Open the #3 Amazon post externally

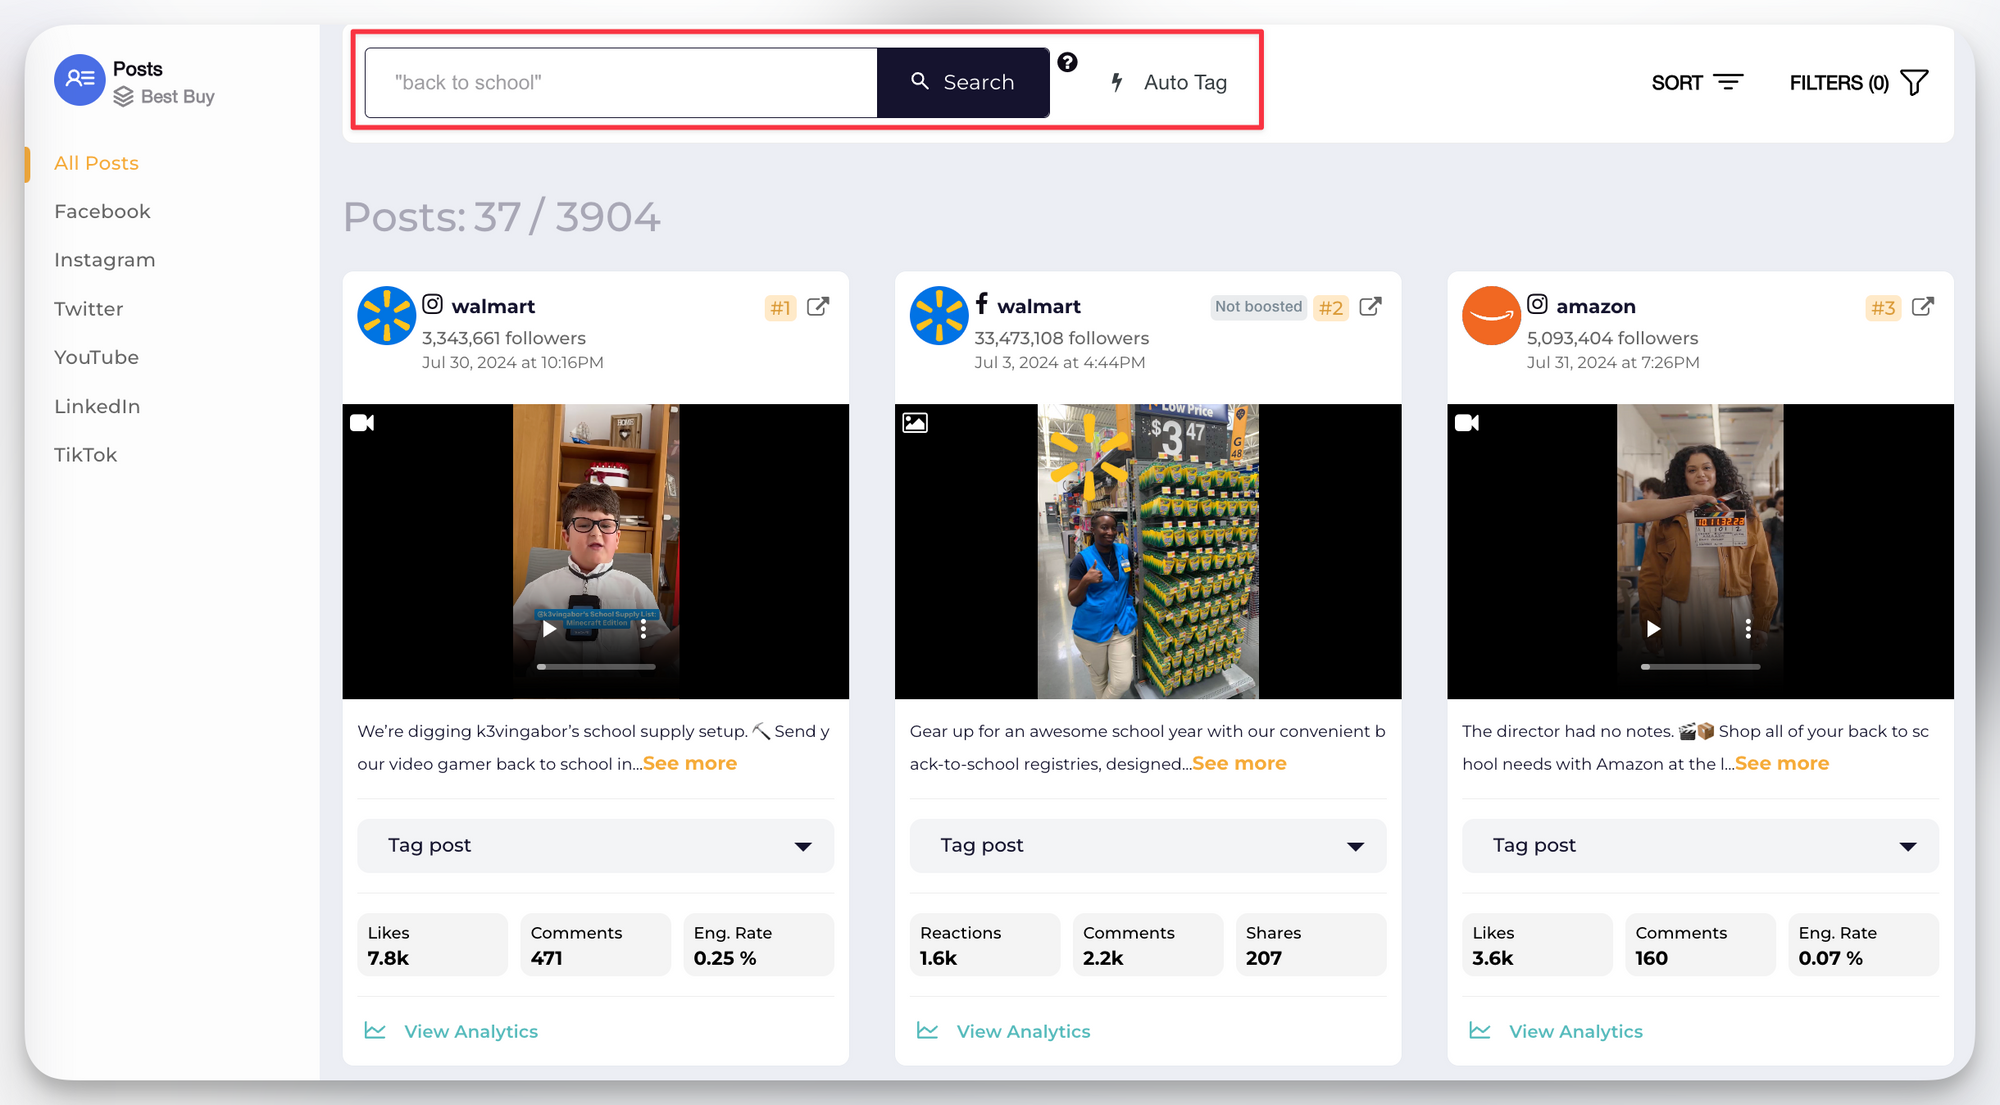pyautogui.click(x=1923, y=307)
